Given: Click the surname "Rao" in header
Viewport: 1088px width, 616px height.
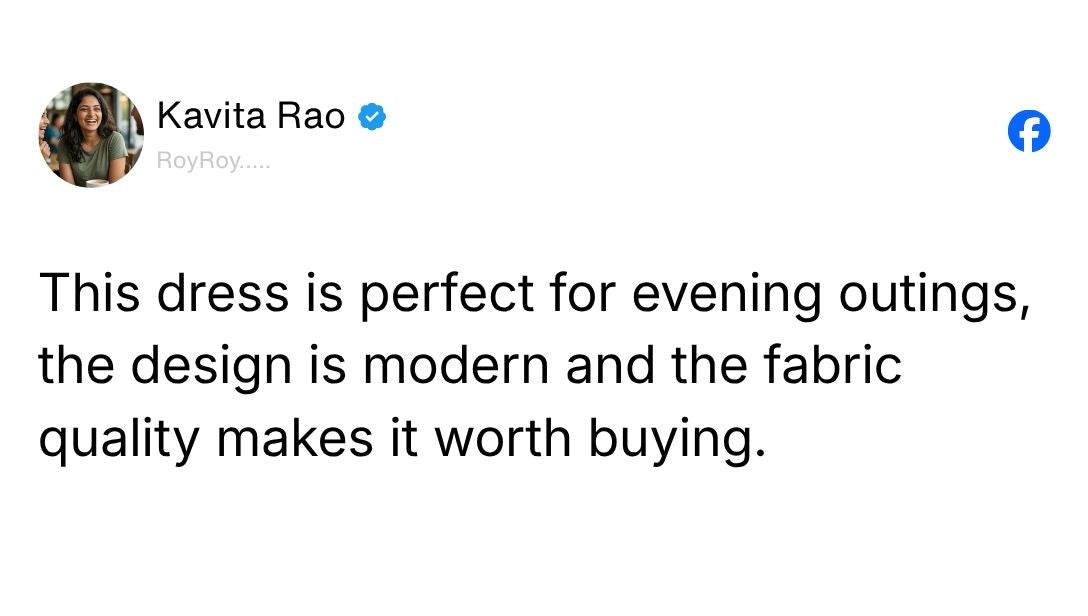Looking at the screenshot, I should (311, 117).
